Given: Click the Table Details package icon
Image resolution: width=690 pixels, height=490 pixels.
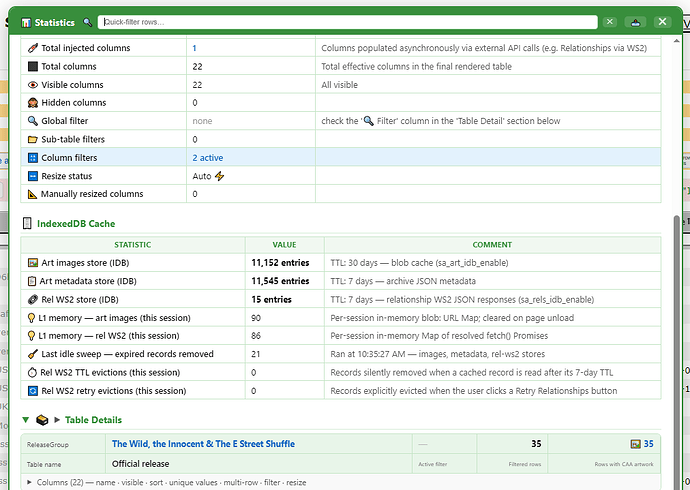Looking at the screenshot, I should coord(42,420).
